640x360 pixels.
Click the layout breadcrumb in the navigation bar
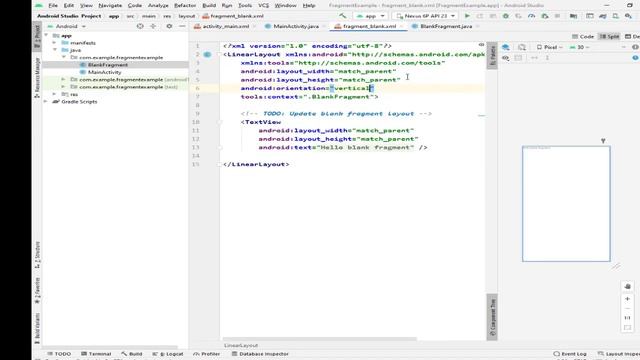coord(187,16)
